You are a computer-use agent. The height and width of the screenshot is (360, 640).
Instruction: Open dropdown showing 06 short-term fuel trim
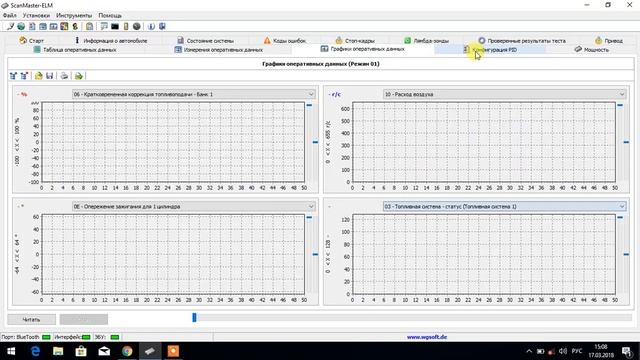(194, 94)
